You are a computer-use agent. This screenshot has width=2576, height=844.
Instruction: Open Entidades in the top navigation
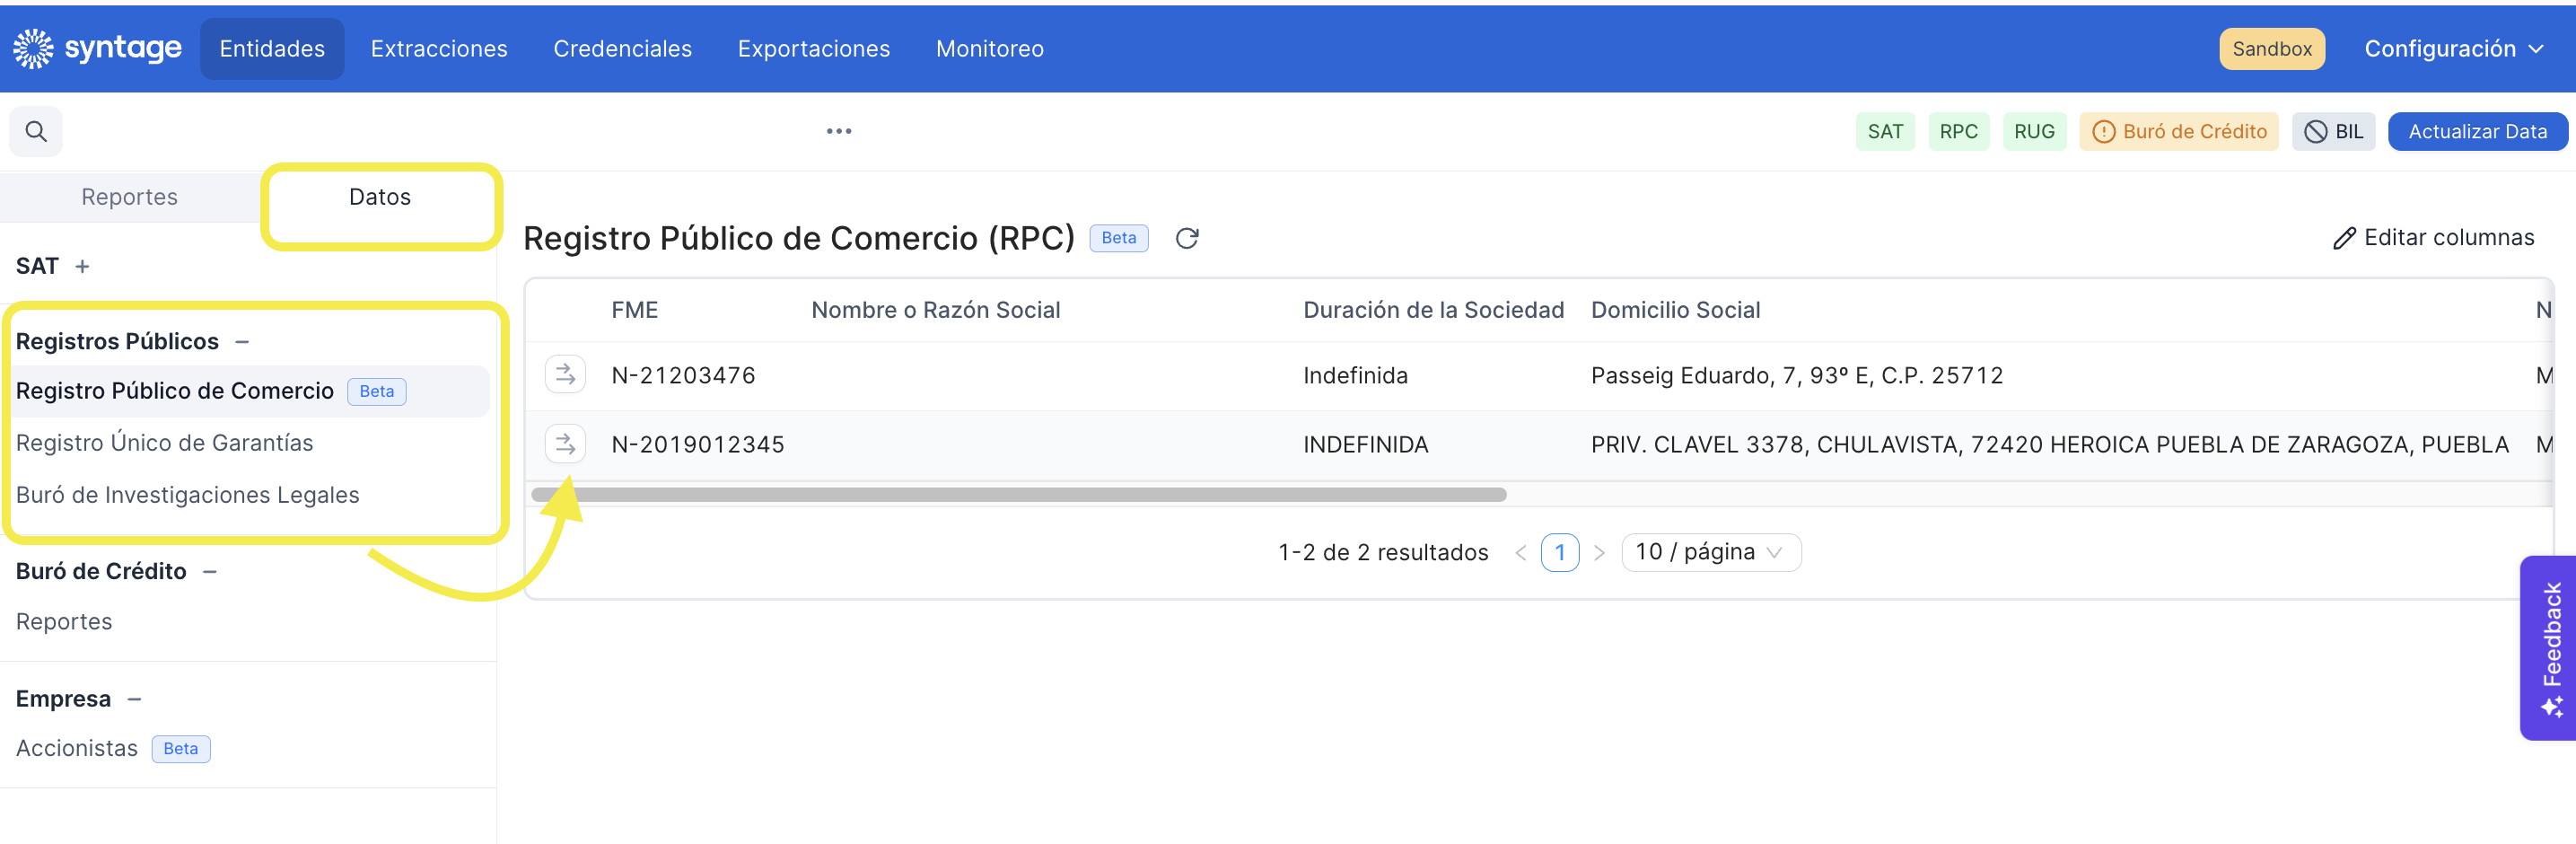tap(272, 49)
